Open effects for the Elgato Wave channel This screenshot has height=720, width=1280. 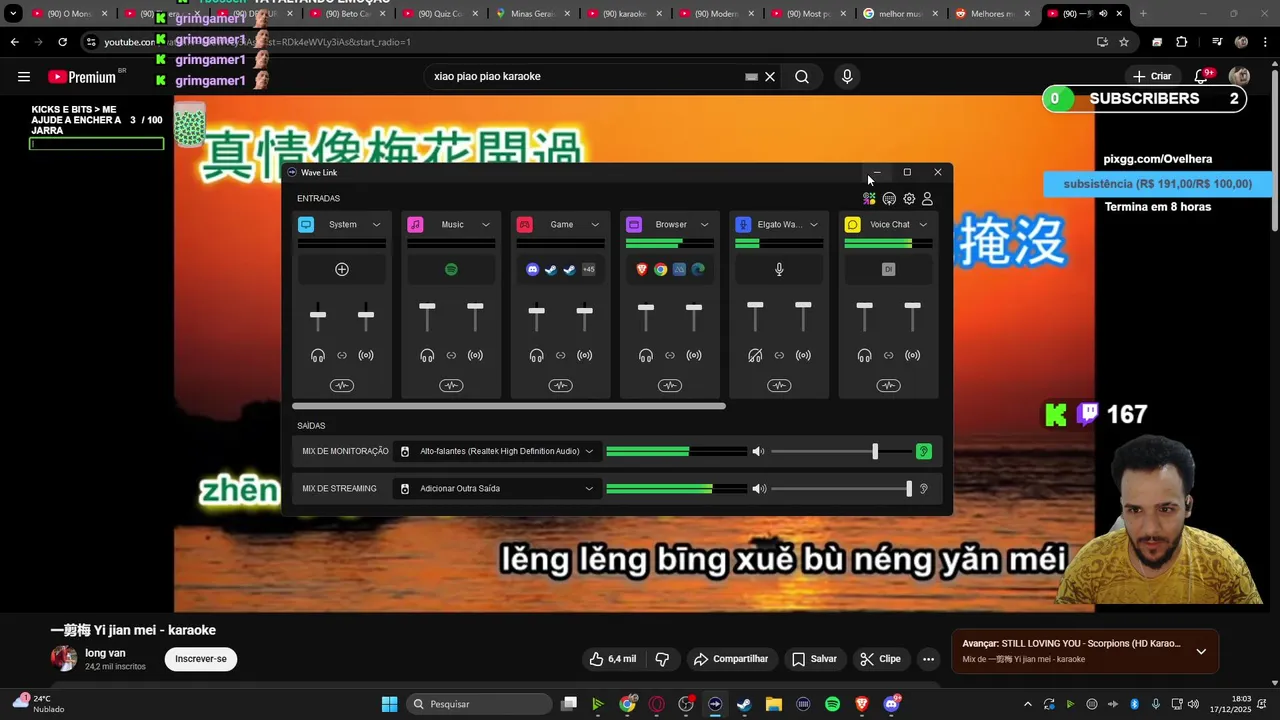coord(779,386)
